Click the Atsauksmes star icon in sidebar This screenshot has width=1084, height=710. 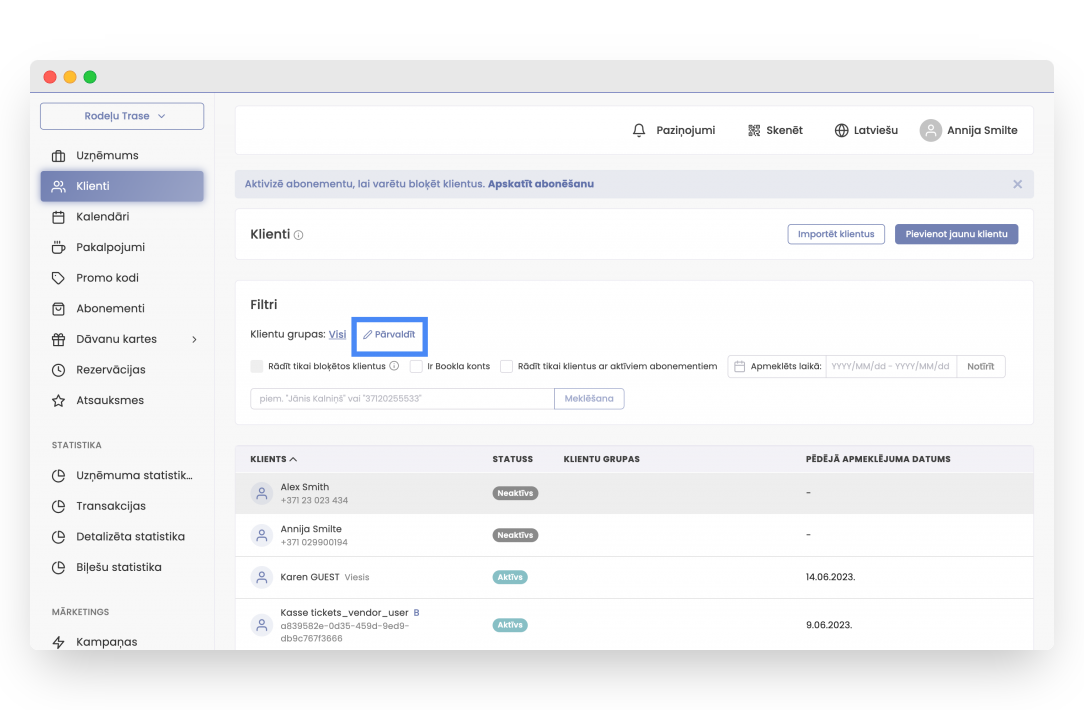[x=58, y=400]
